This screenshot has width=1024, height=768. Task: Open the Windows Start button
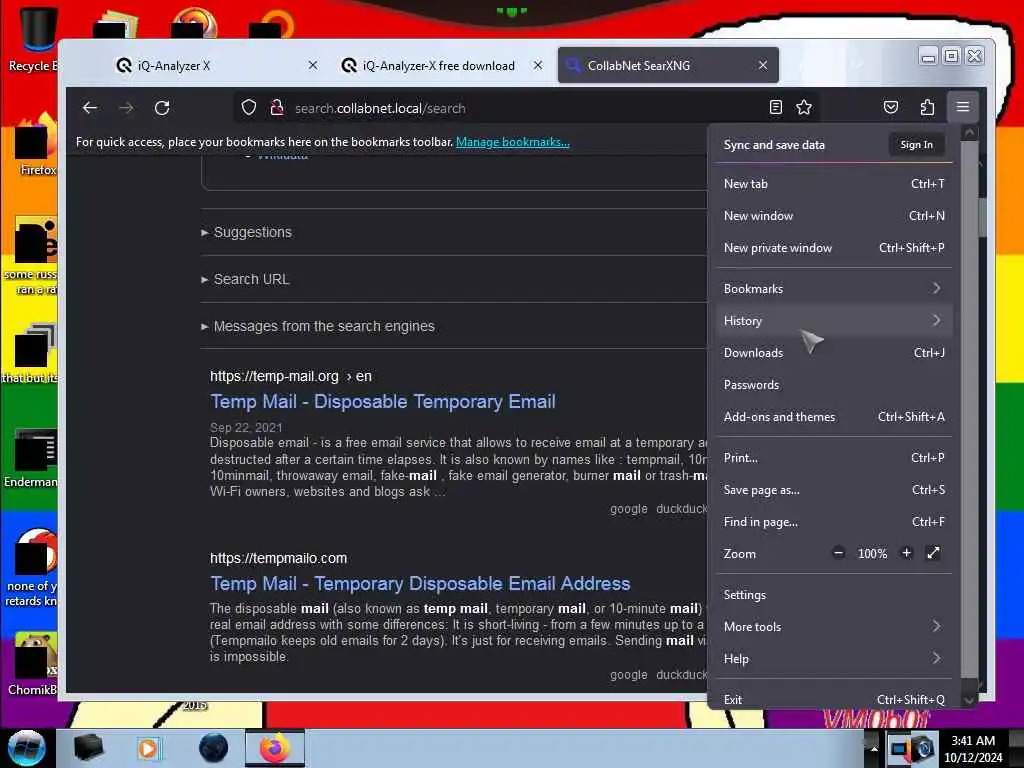[x=27, y=748]
